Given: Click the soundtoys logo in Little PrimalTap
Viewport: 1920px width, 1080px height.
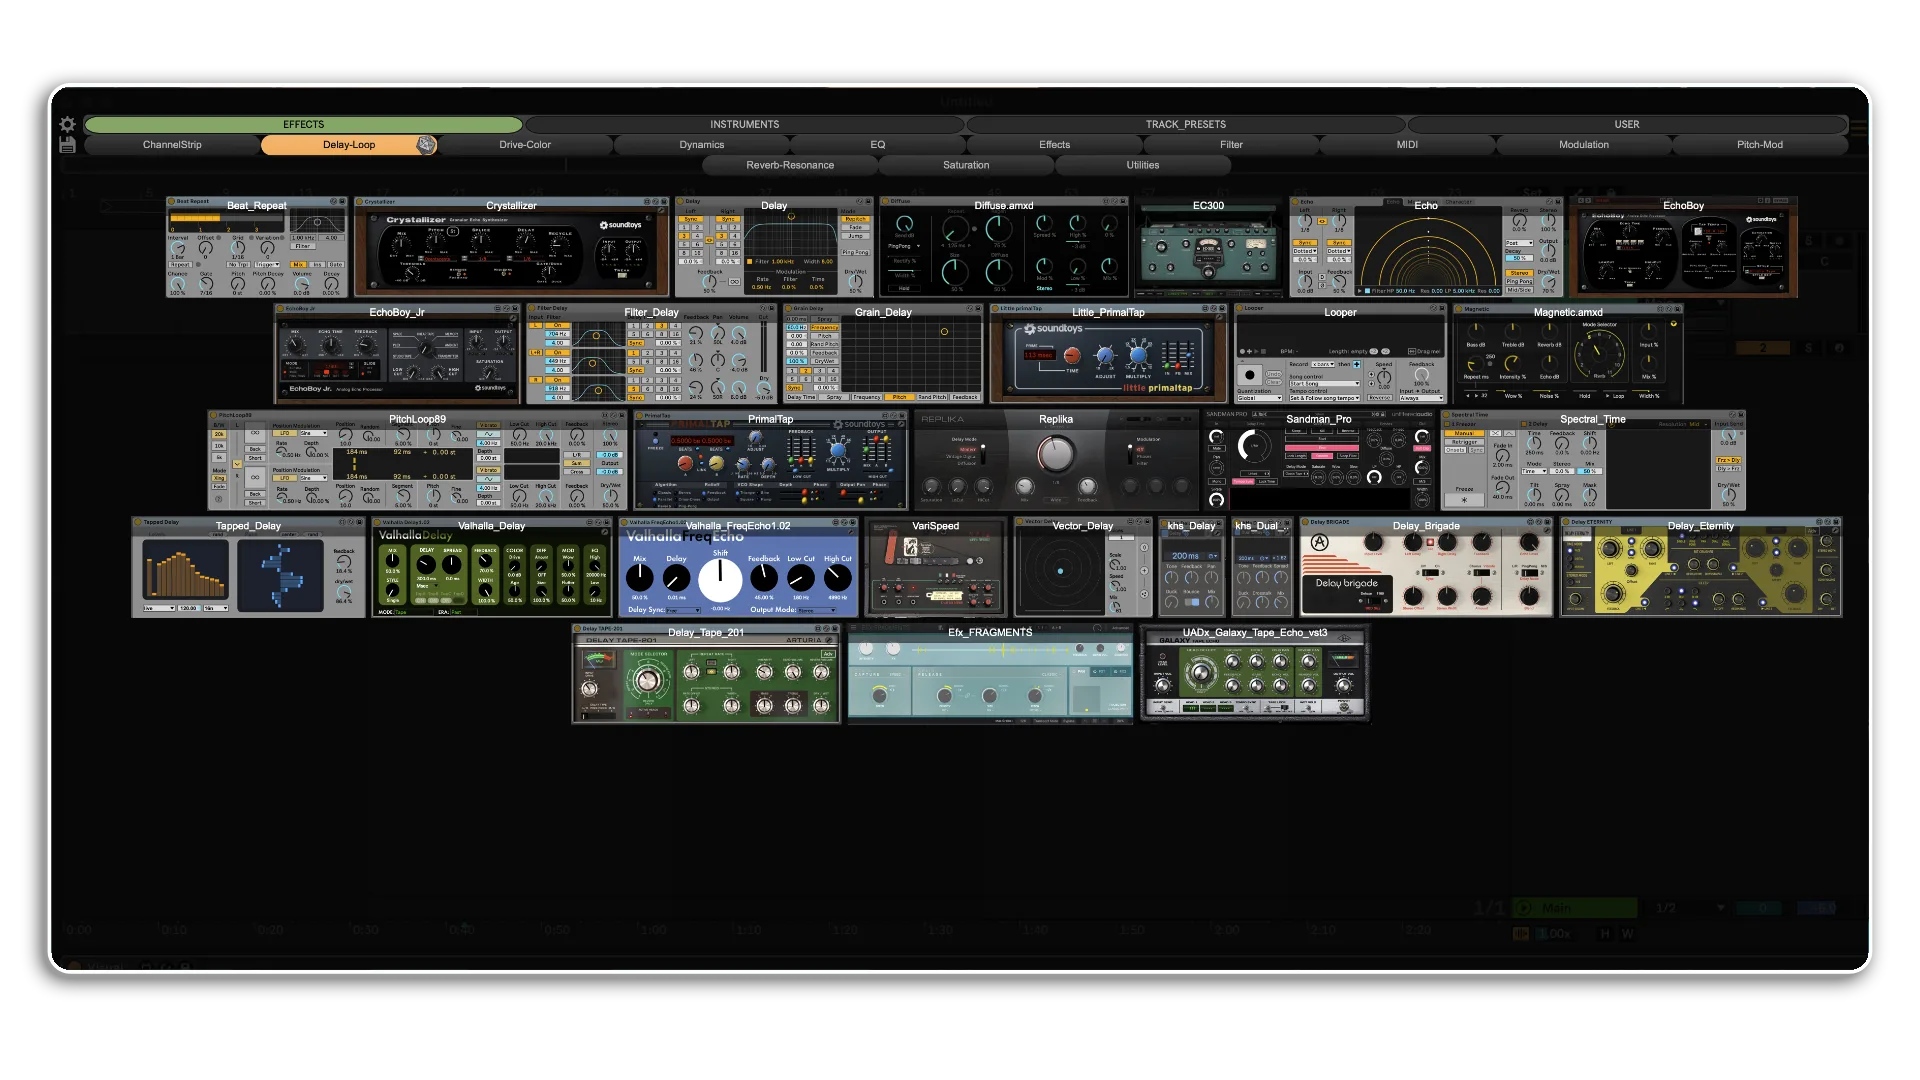Looking at the screenshot, I should click(1054, 328).
